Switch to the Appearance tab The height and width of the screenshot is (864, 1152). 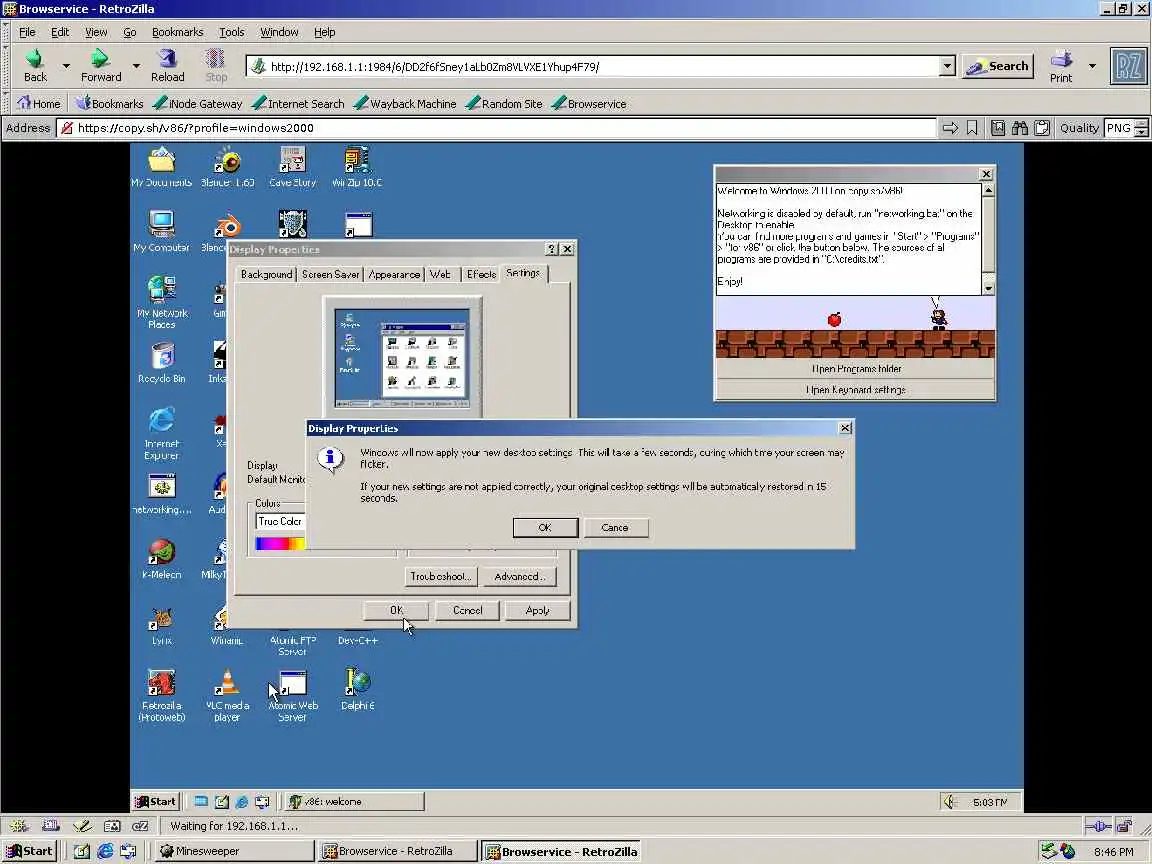[x=395, y=274]
